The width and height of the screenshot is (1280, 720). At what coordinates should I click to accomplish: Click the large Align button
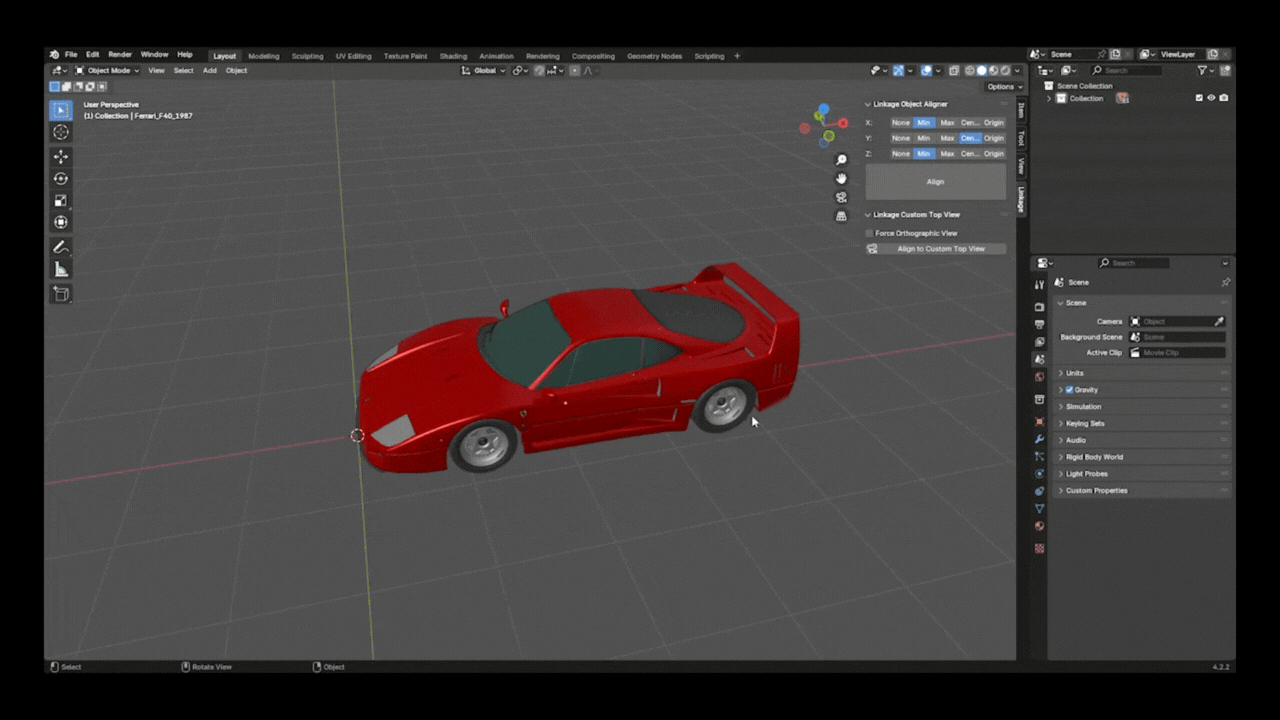click(x=935, y=182)
